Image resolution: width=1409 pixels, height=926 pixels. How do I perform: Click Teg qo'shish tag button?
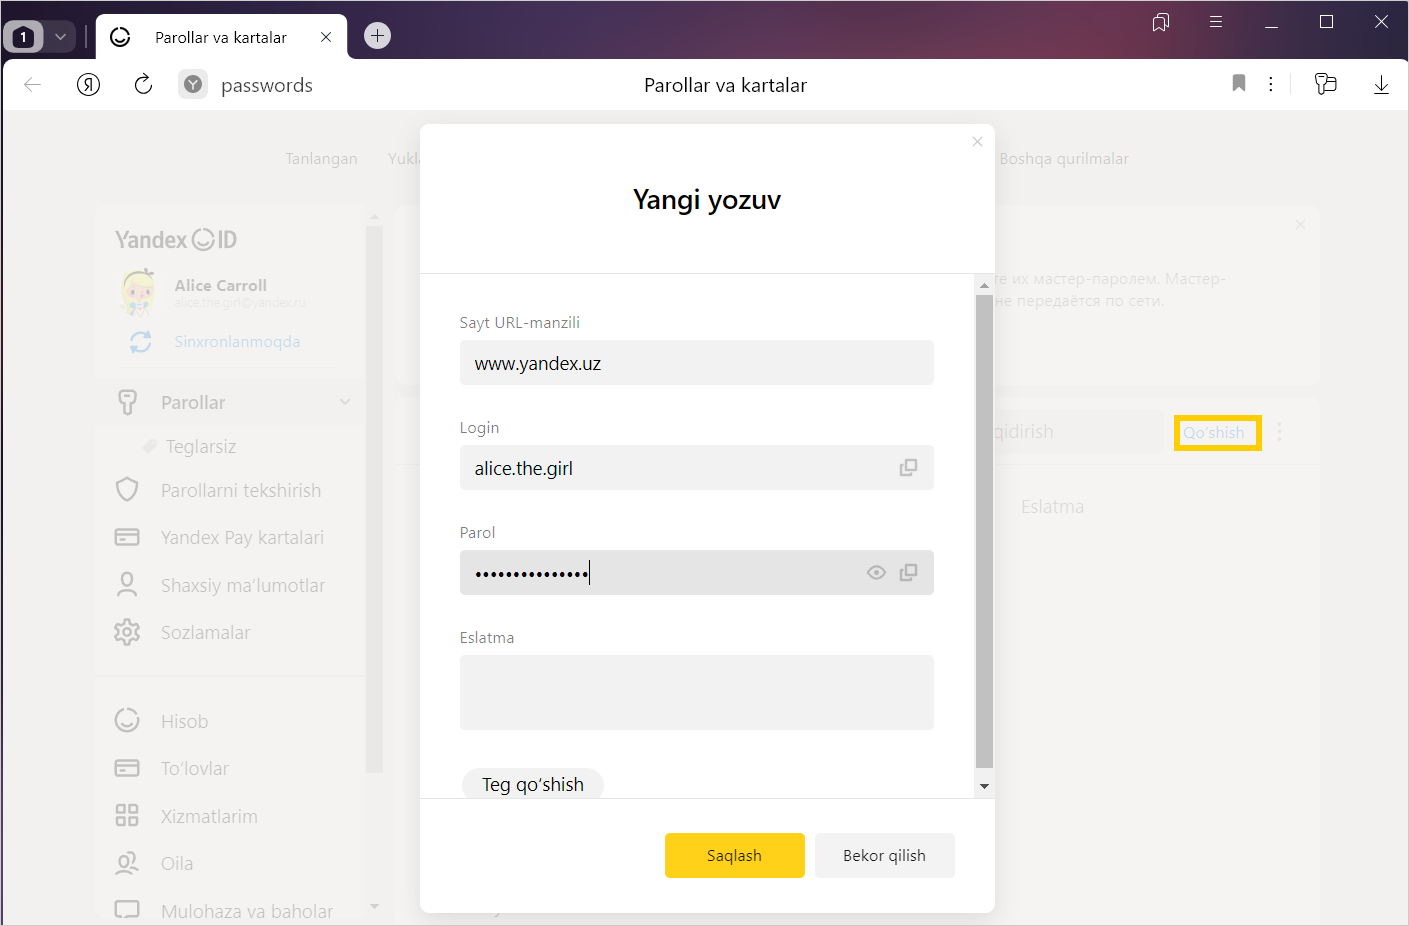point(532,784)
